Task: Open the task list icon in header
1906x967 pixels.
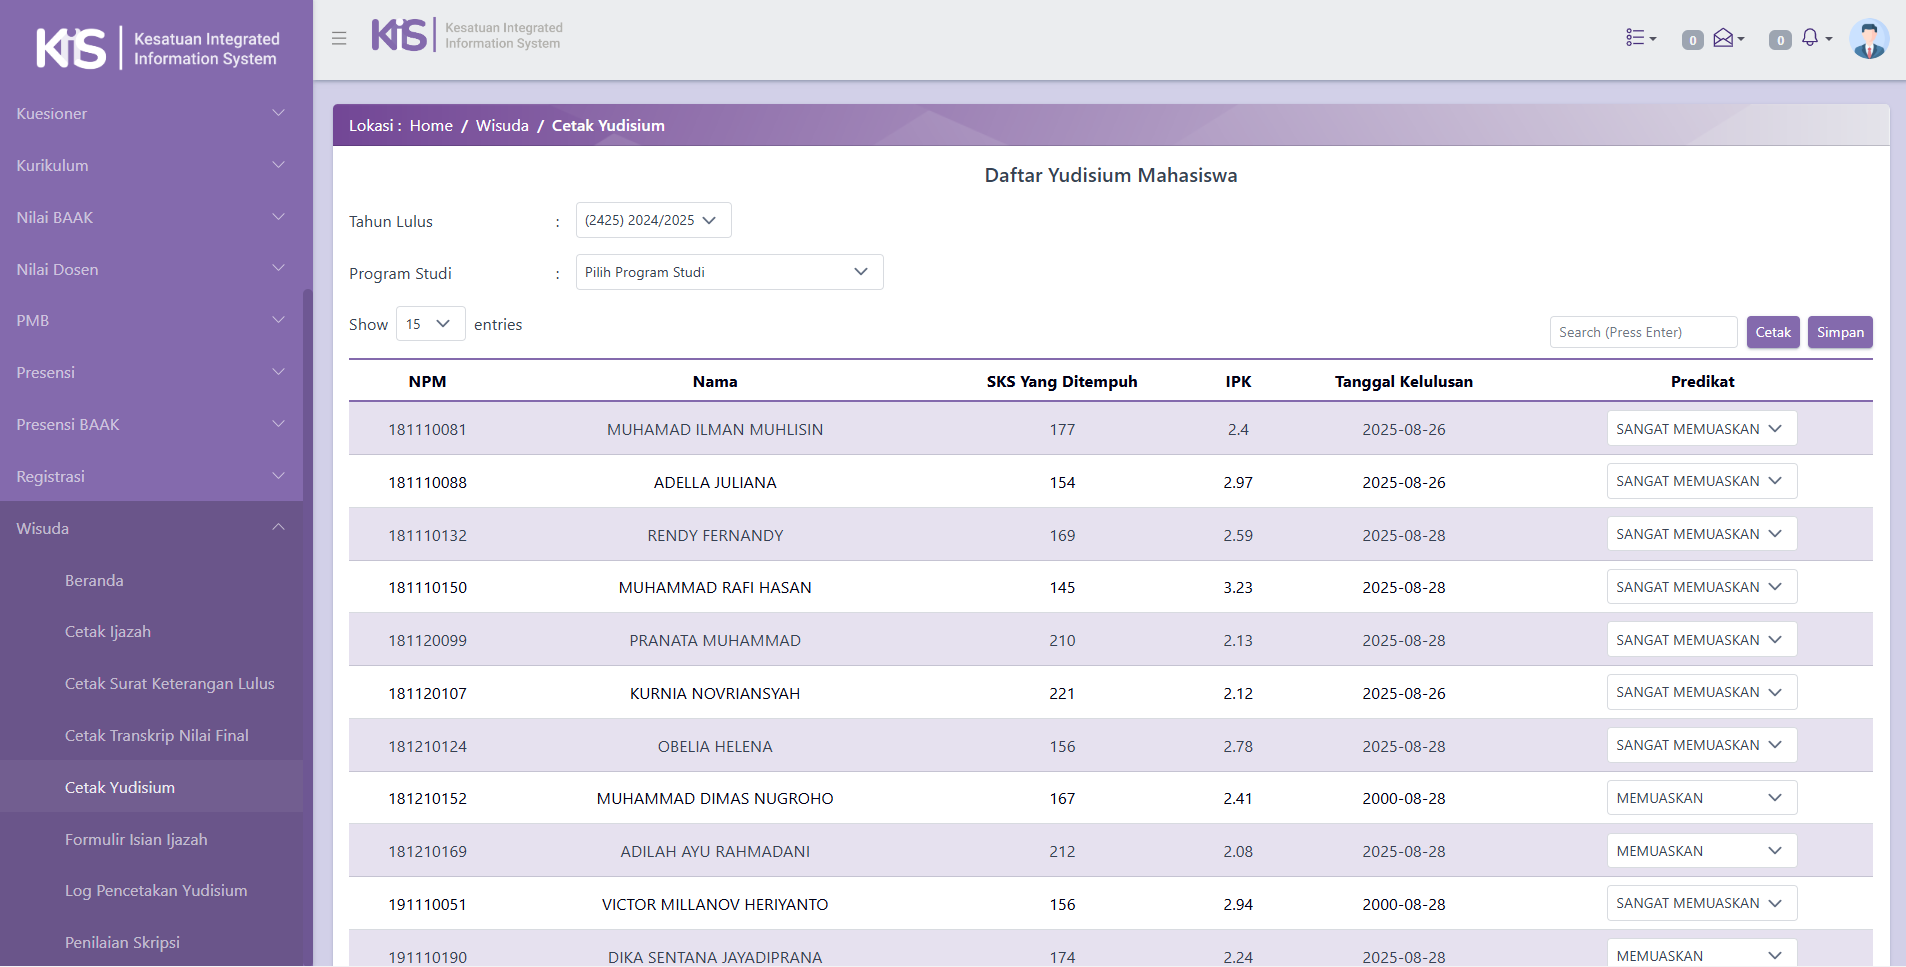Action: 1640,38
